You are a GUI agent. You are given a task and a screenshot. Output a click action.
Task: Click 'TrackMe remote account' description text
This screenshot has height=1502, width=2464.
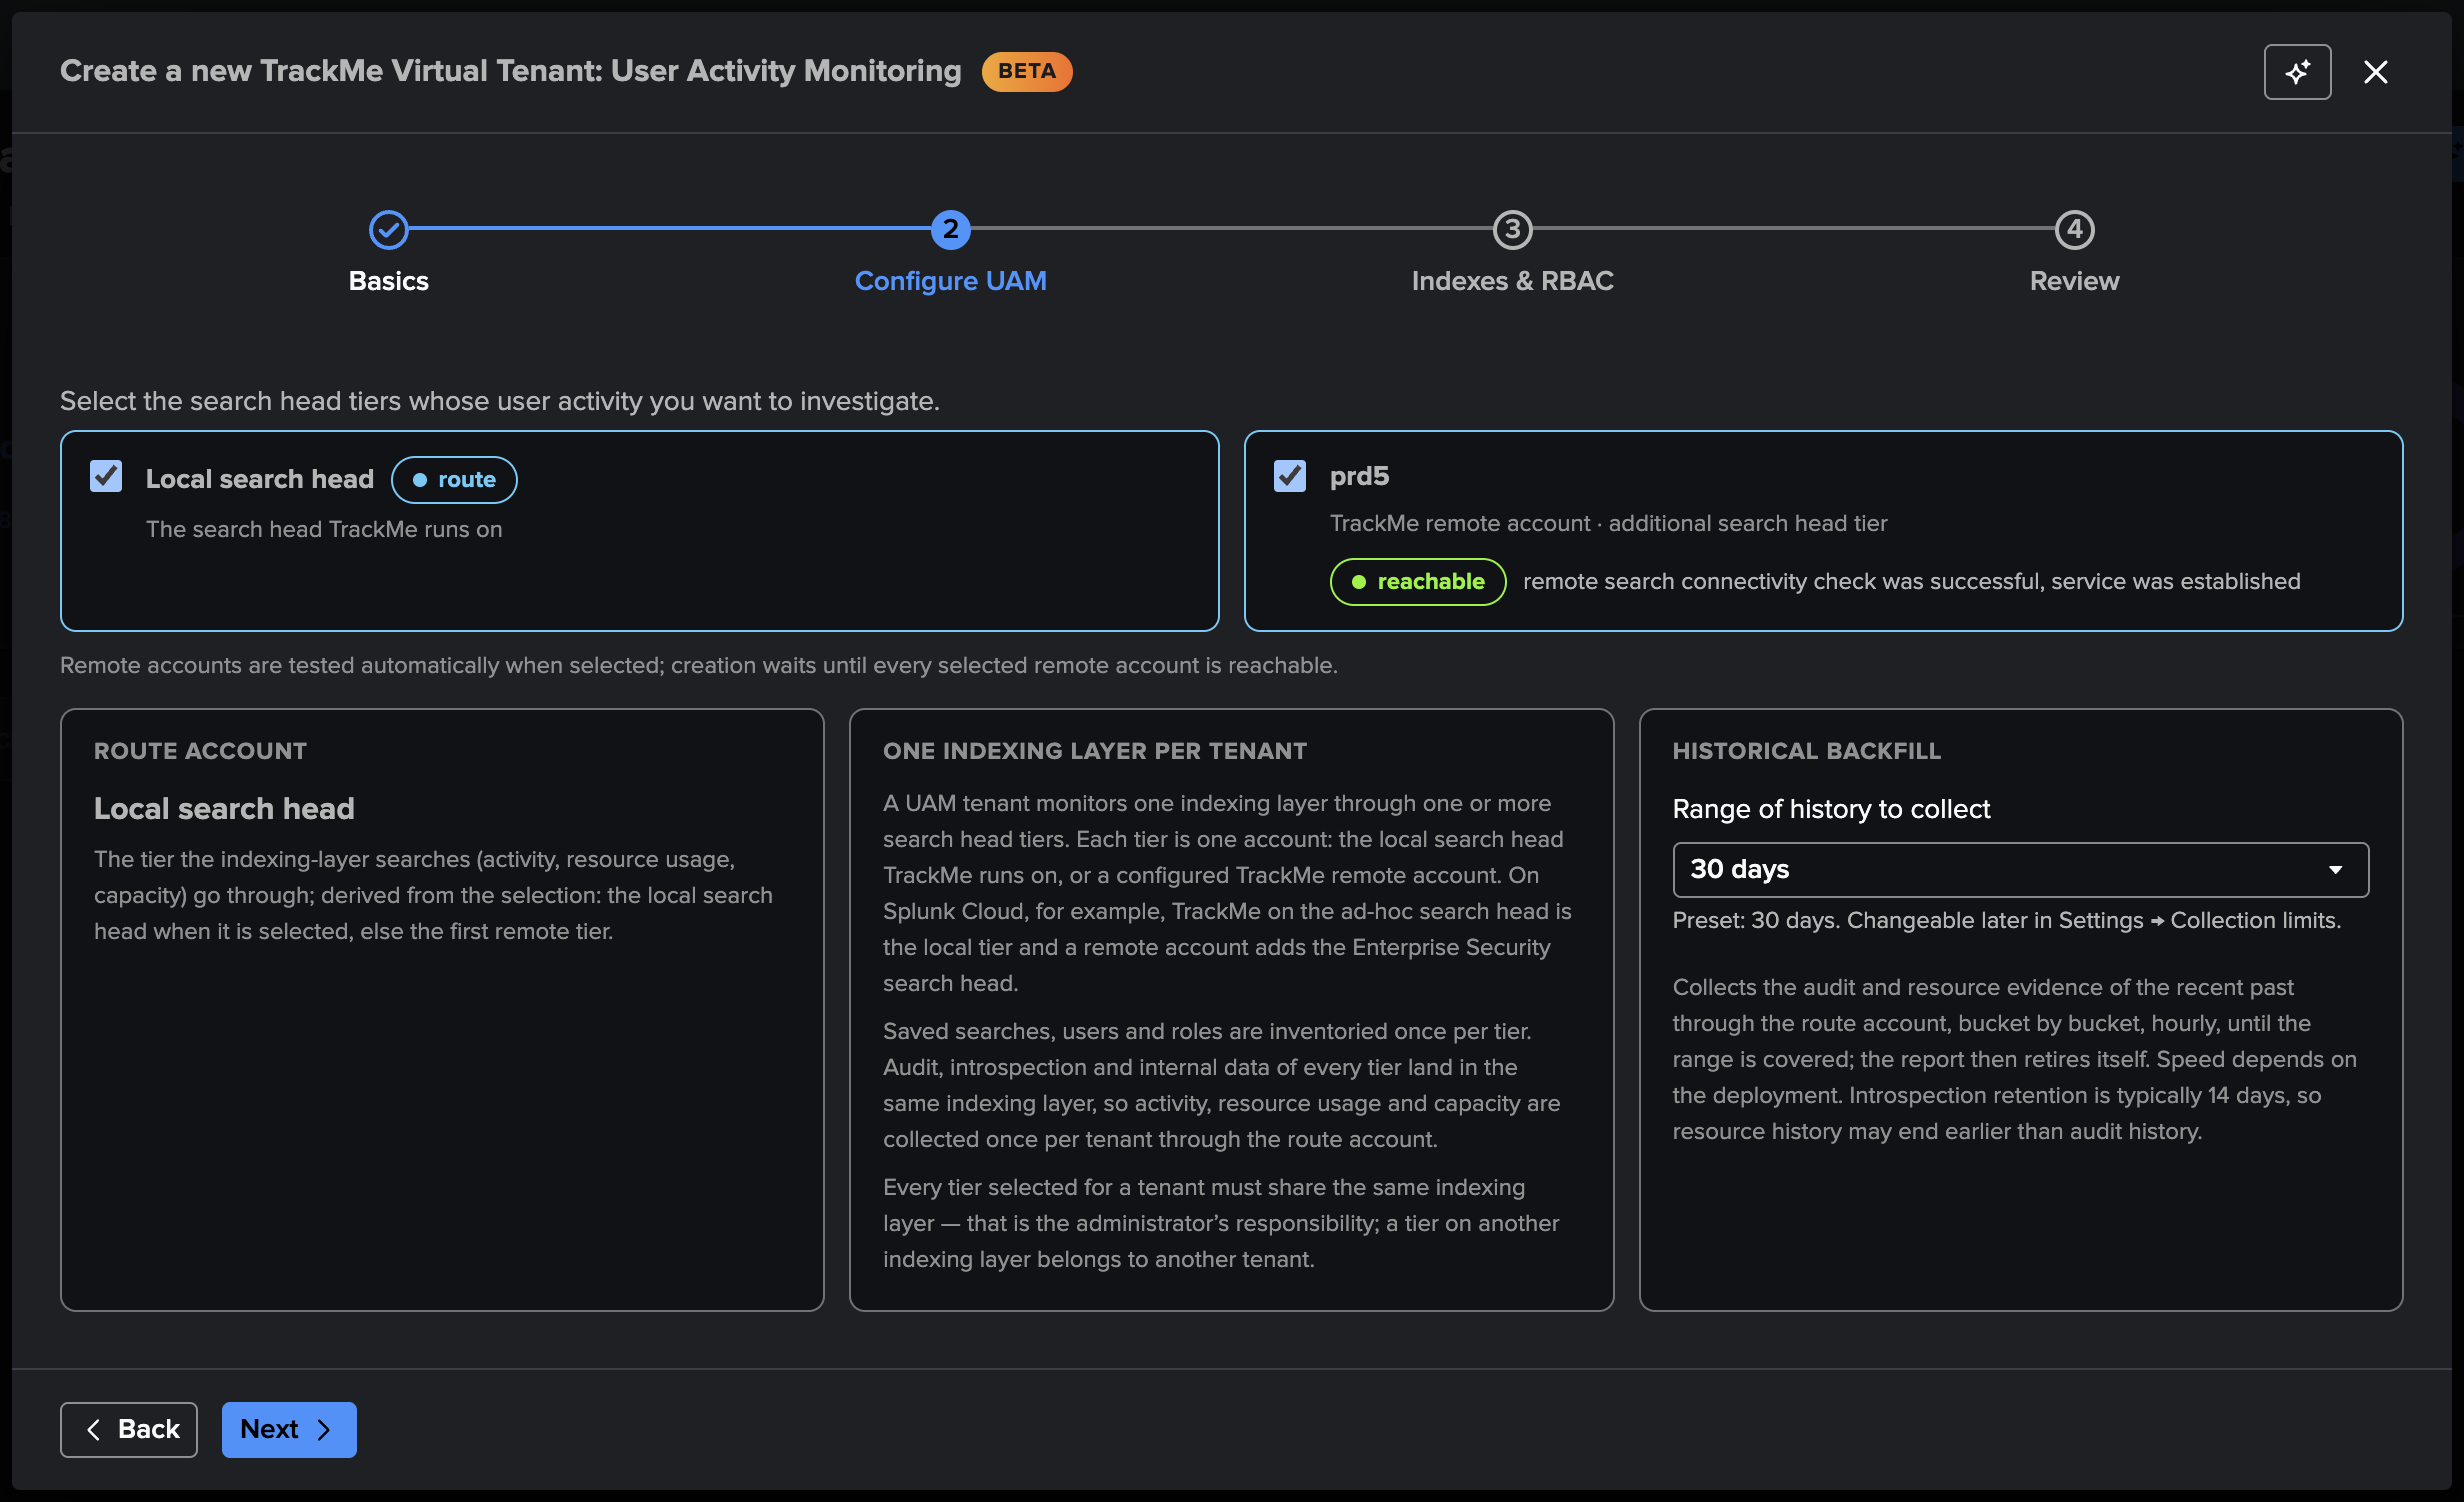coord(1608,524)
